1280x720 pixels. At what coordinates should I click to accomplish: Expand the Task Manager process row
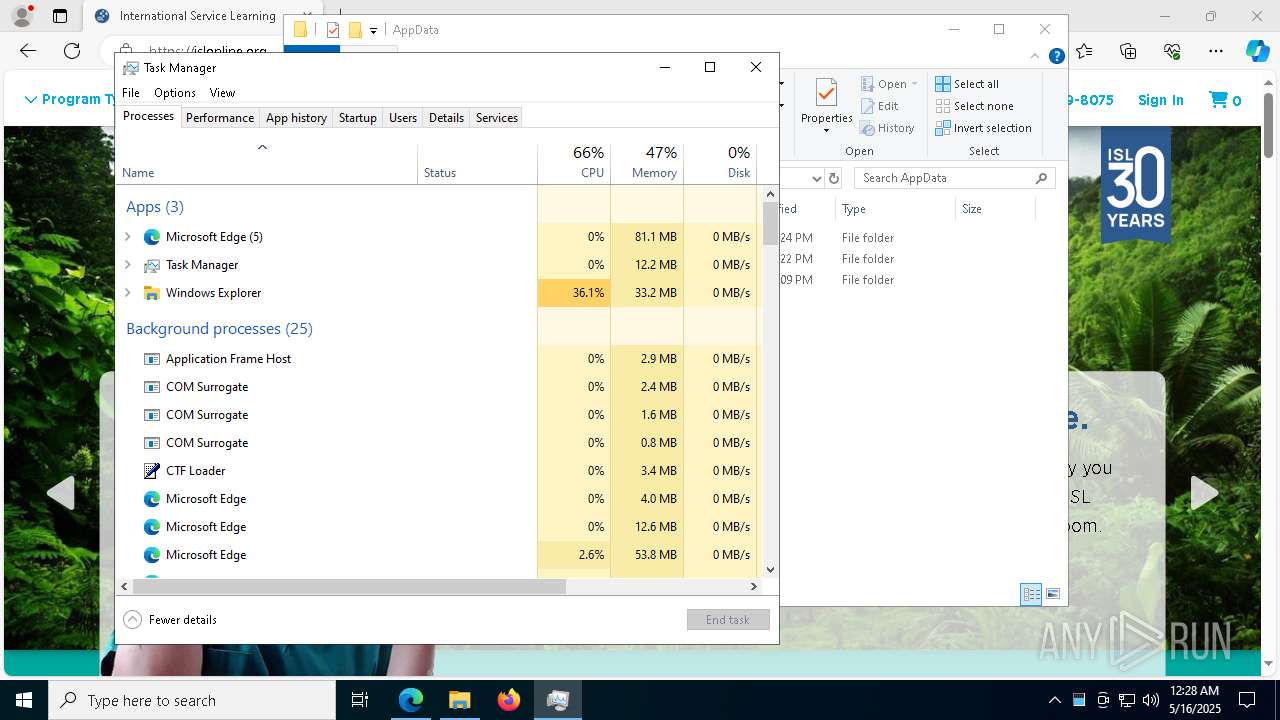pyautogui.click(x=127, y=265)
